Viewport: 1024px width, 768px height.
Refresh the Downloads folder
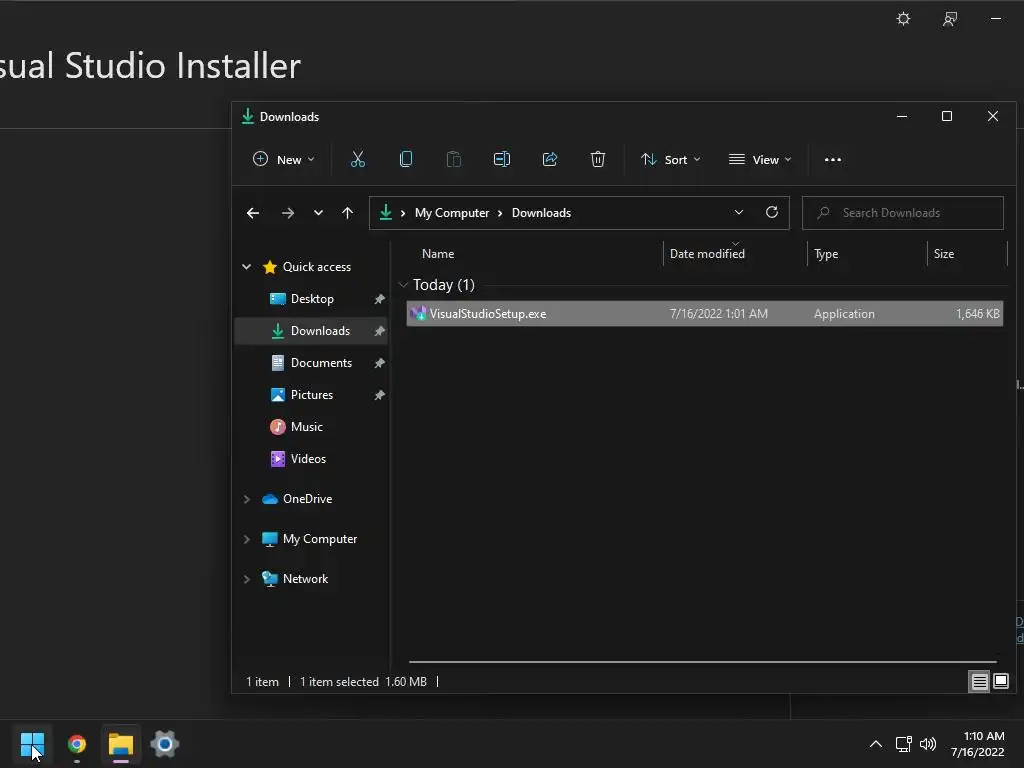click(771, 212)
